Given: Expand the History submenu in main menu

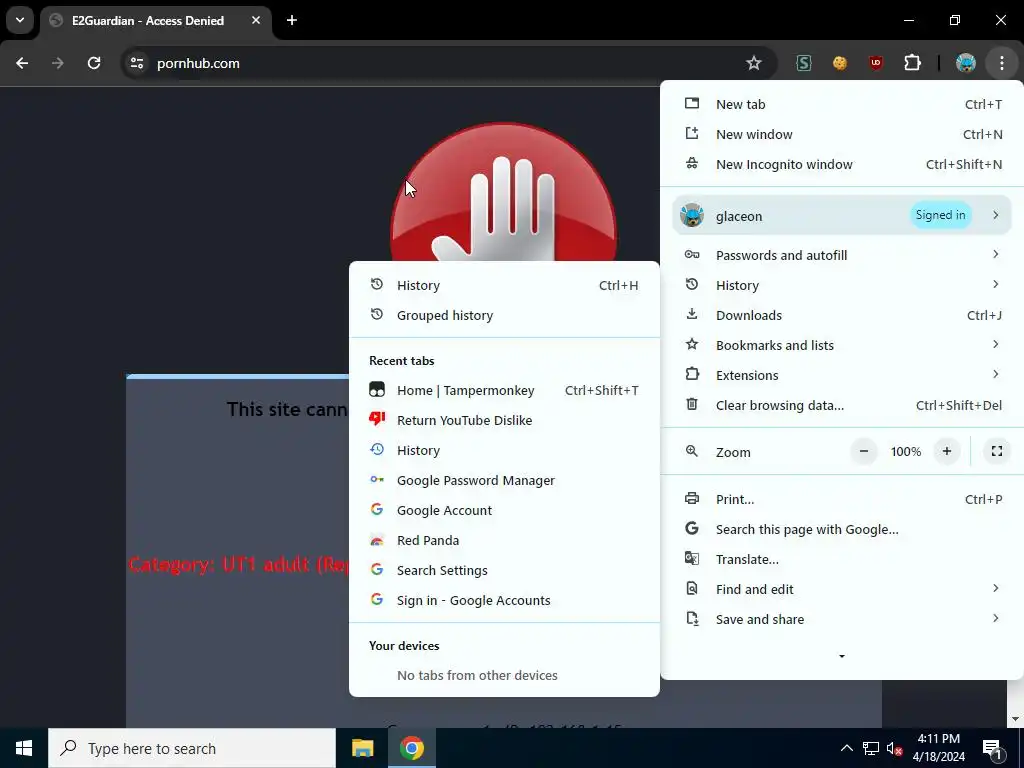Looking at the screenshot, I should pyautogui.click(x=842, y=285).
